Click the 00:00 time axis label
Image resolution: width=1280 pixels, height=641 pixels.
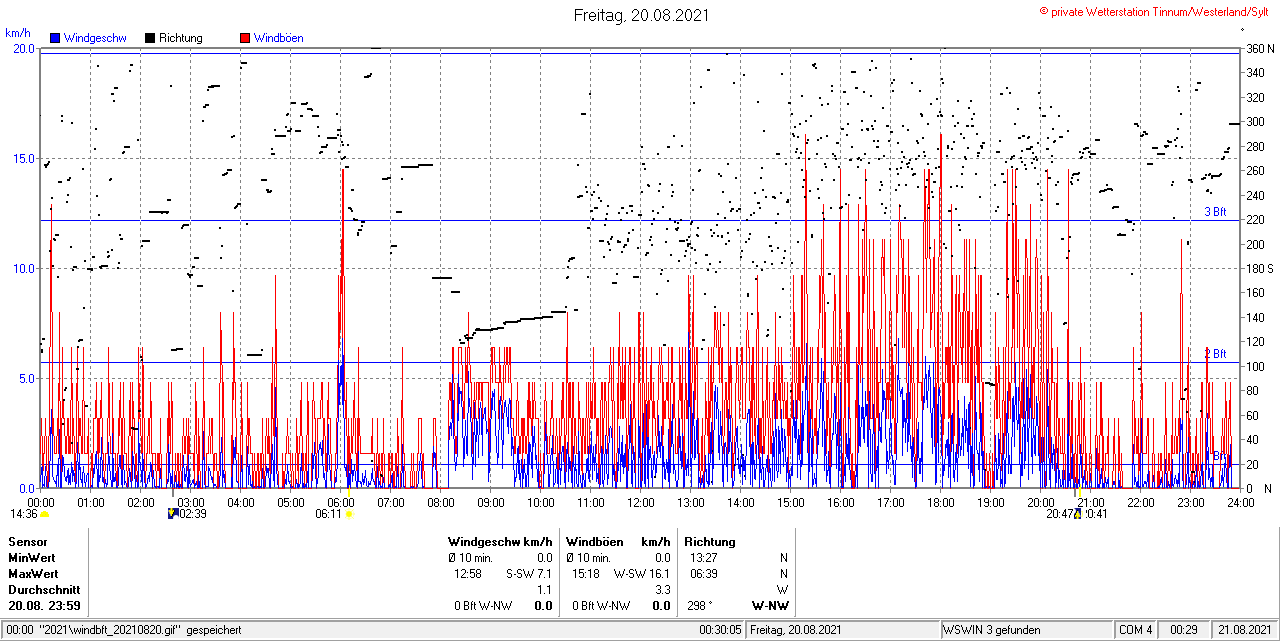(41, 502)
